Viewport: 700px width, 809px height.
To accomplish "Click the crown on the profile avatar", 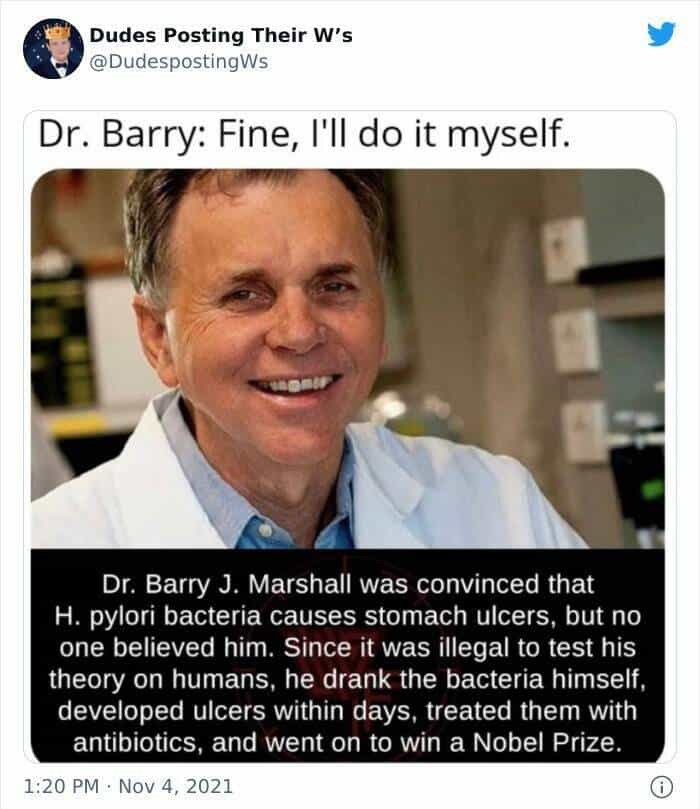I will click(x=52, y=30).
